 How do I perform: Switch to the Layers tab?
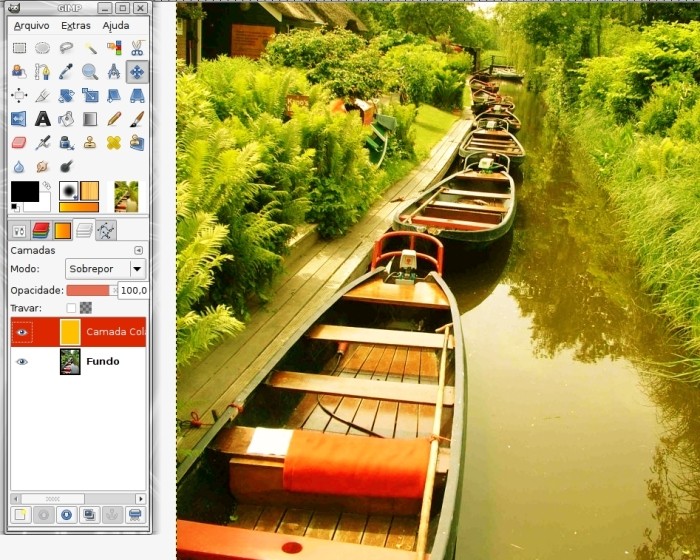(84, 230)
